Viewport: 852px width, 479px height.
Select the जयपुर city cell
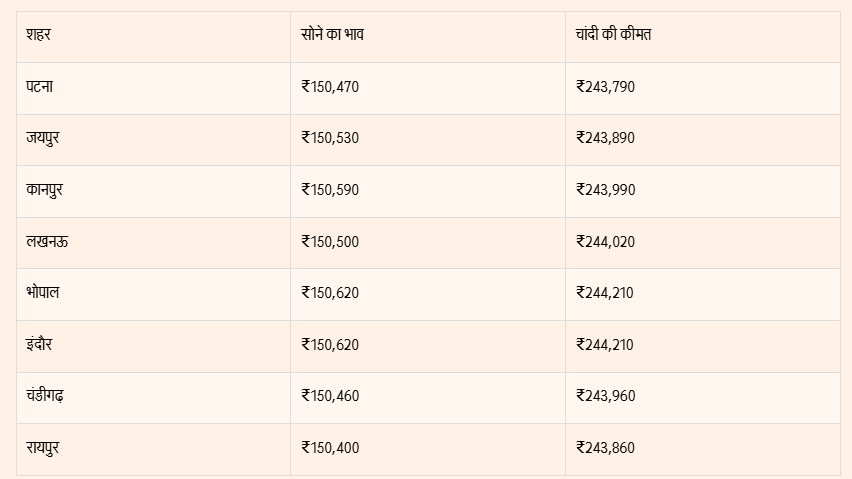pos(43,138)
